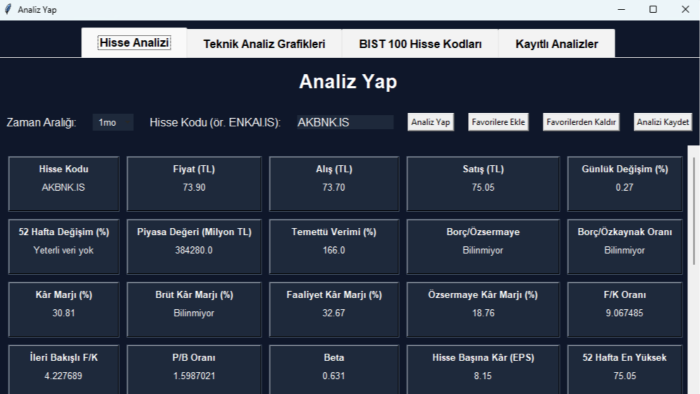Click the Hisse Kodu (ör. ENKAI.IS) label
Image resolution: width=700 pixels, height=394 pixels.
(215, 122)
